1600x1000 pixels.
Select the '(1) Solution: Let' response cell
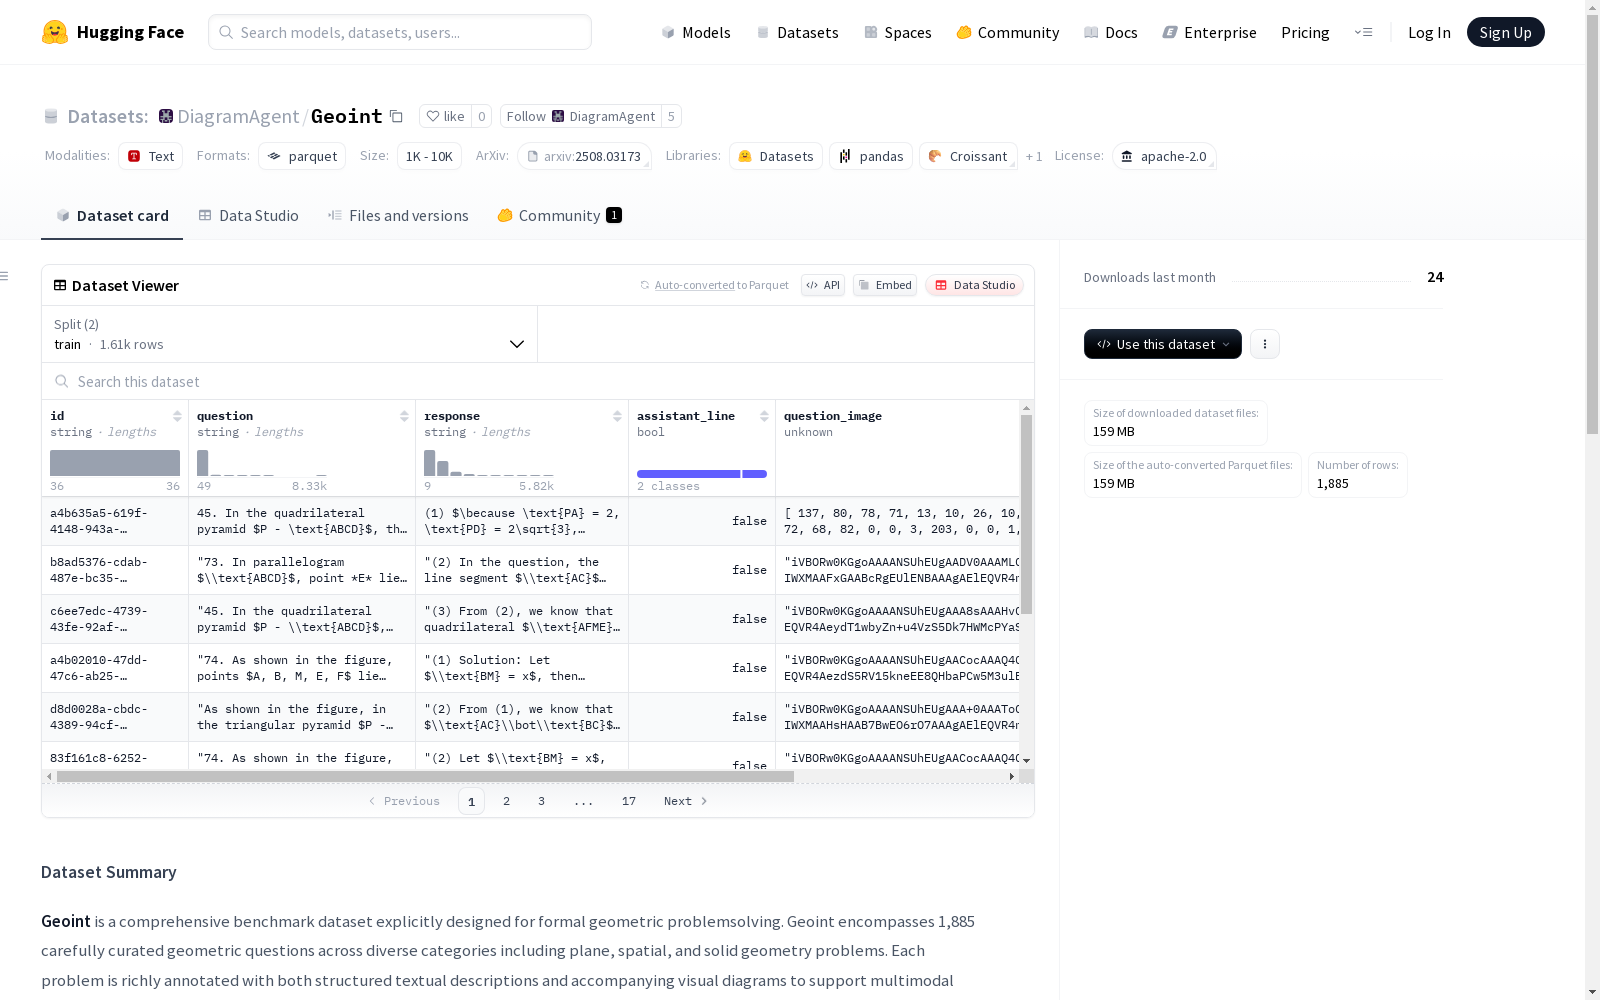click(x=522, y=668)
